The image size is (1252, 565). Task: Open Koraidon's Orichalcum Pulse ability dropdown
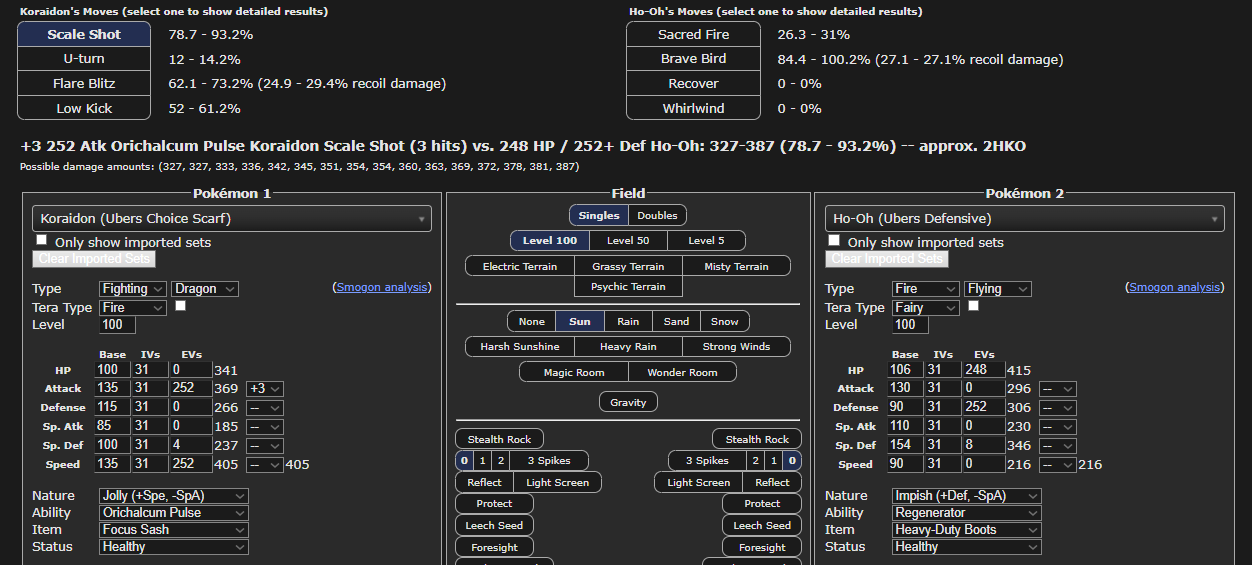174,512
